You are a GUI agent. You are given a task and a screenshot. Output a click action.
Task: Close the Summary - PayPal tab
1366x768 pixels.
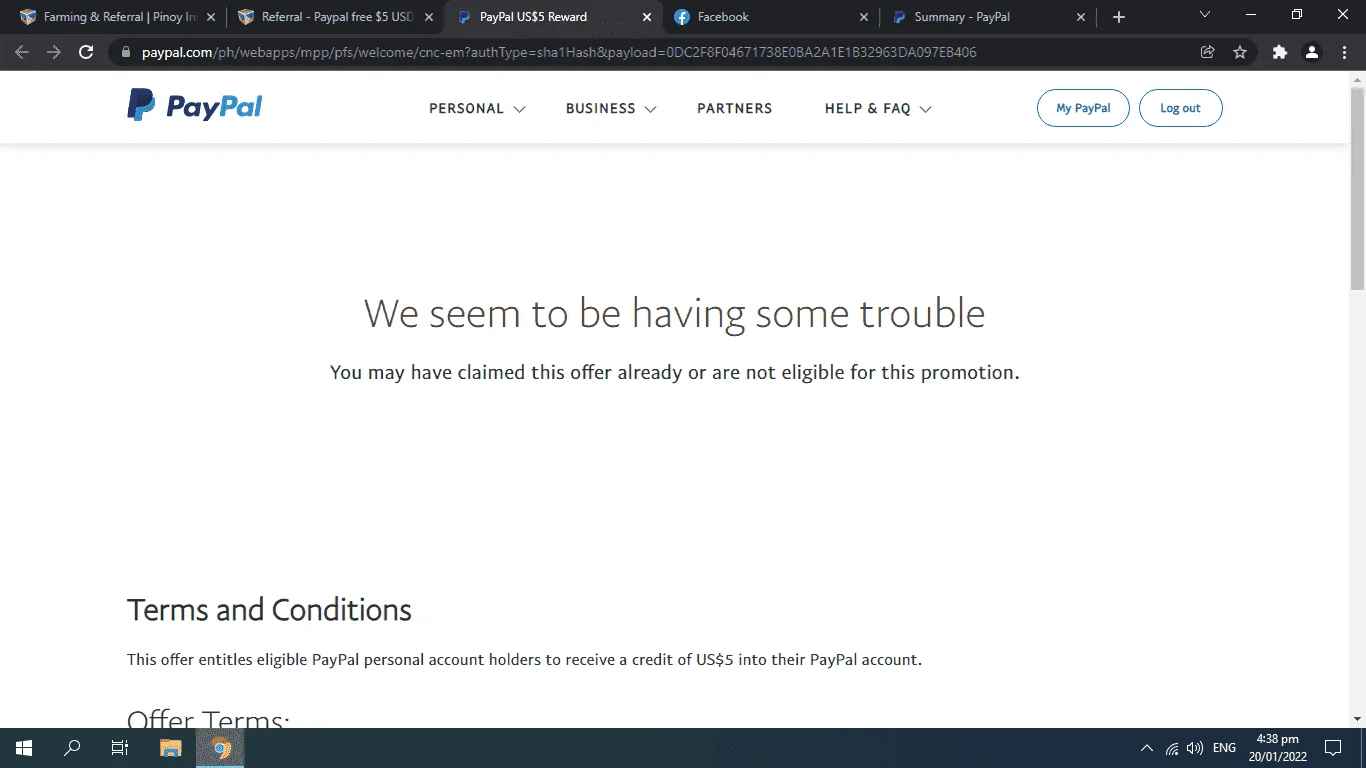tap(1082, 17)
